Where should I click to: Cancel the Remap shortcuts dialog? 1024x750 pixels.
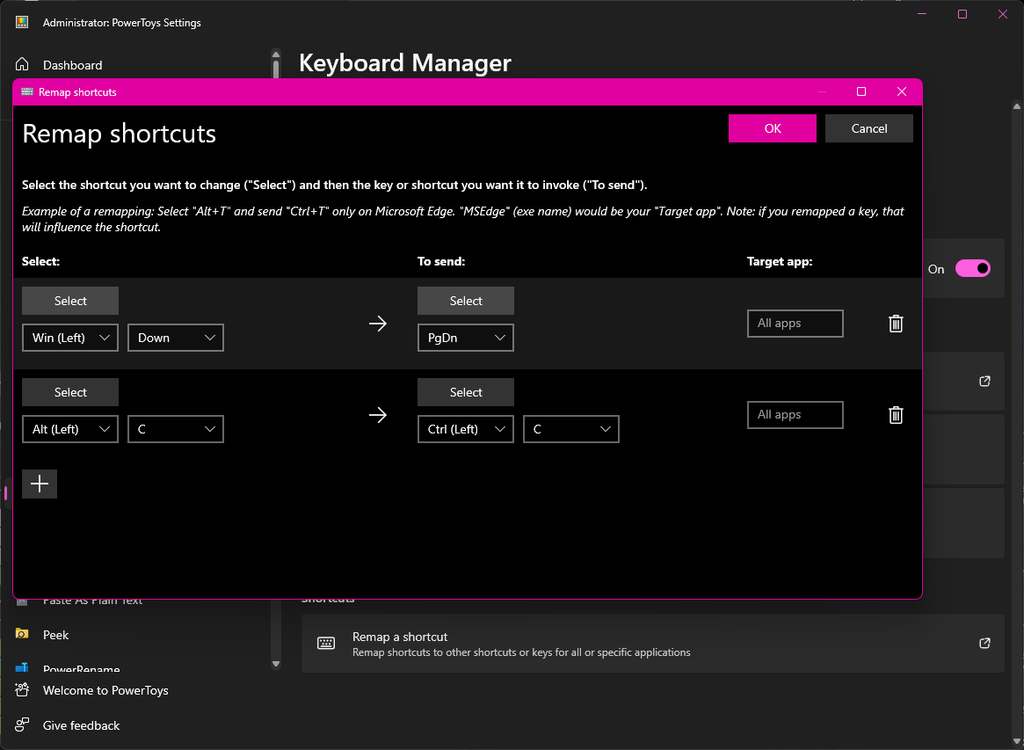pos(869,128)
